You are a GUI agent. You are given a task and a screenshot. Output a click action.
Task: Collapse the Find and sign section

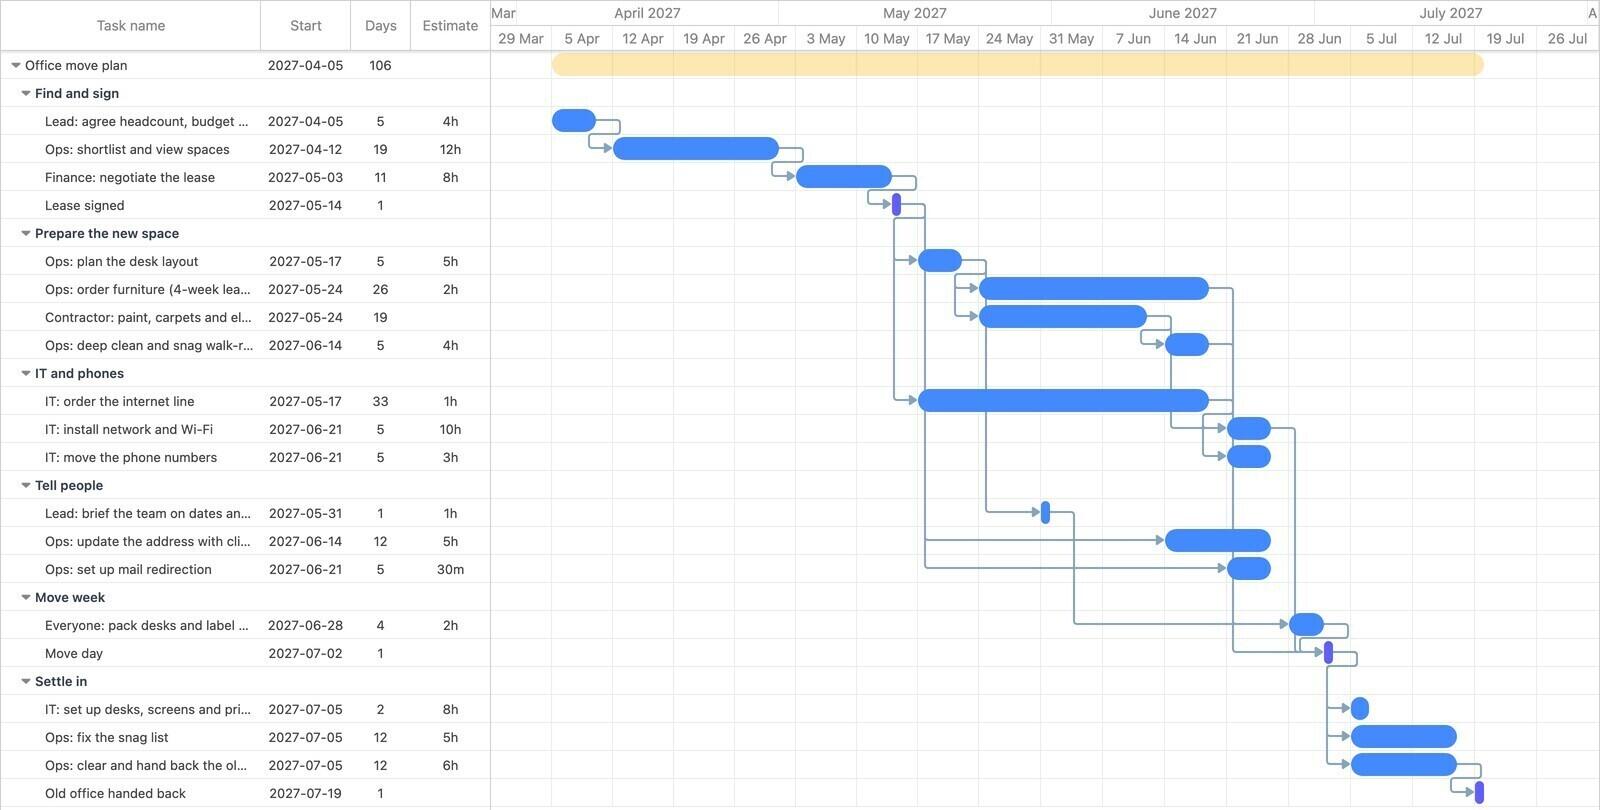(26, 93)
